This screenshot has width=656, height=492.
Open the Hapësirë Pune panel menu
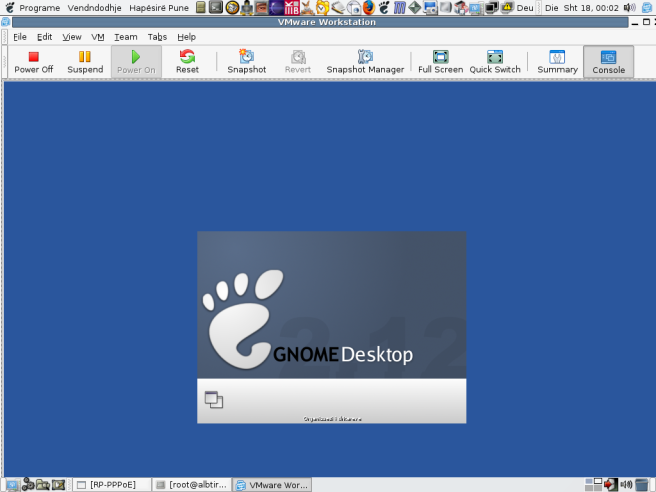tap(159, 8)
